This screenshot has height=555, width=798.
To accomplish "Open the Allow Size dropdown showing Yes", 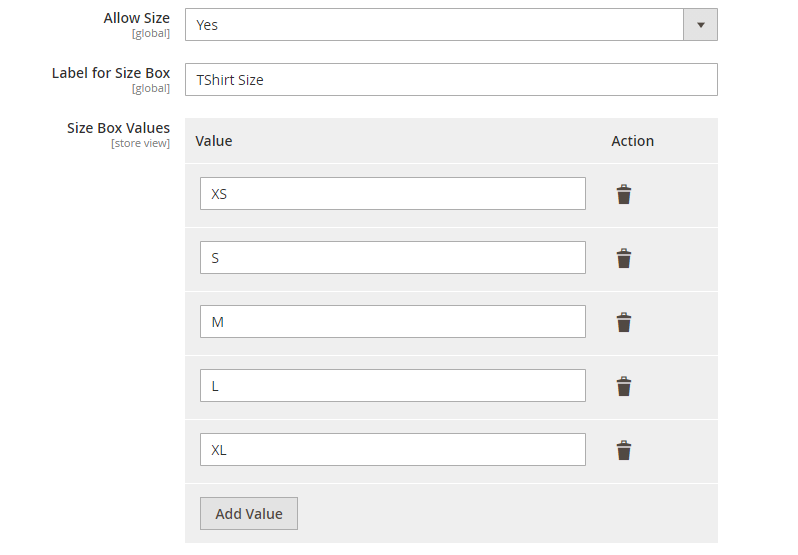I will [434, 25].
